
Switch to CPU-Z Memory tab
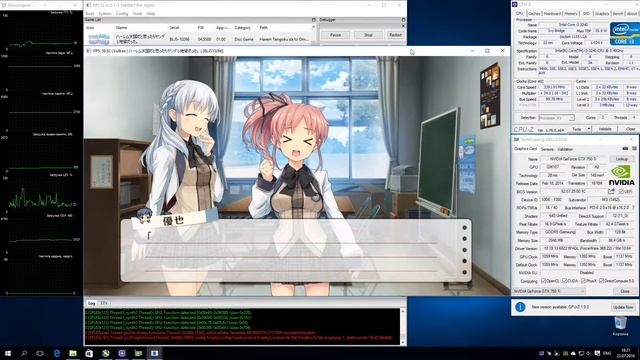[x=571, y=13]
